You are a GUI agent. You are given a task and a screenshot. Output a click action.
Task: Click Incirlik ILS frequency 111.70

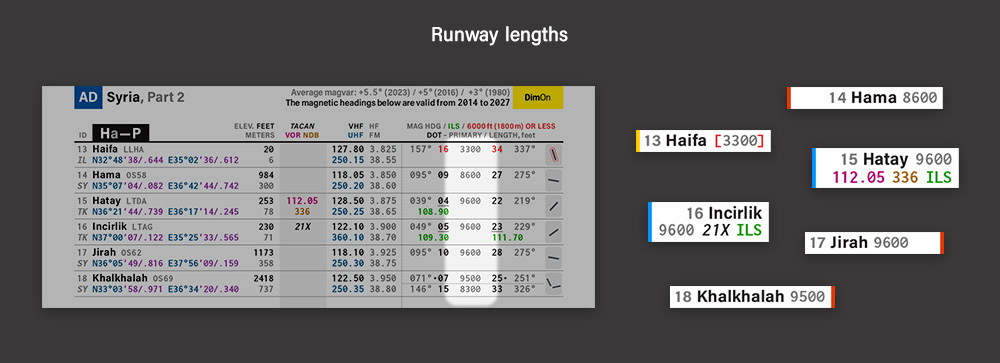pyautogui.click(x=508, y=237)
